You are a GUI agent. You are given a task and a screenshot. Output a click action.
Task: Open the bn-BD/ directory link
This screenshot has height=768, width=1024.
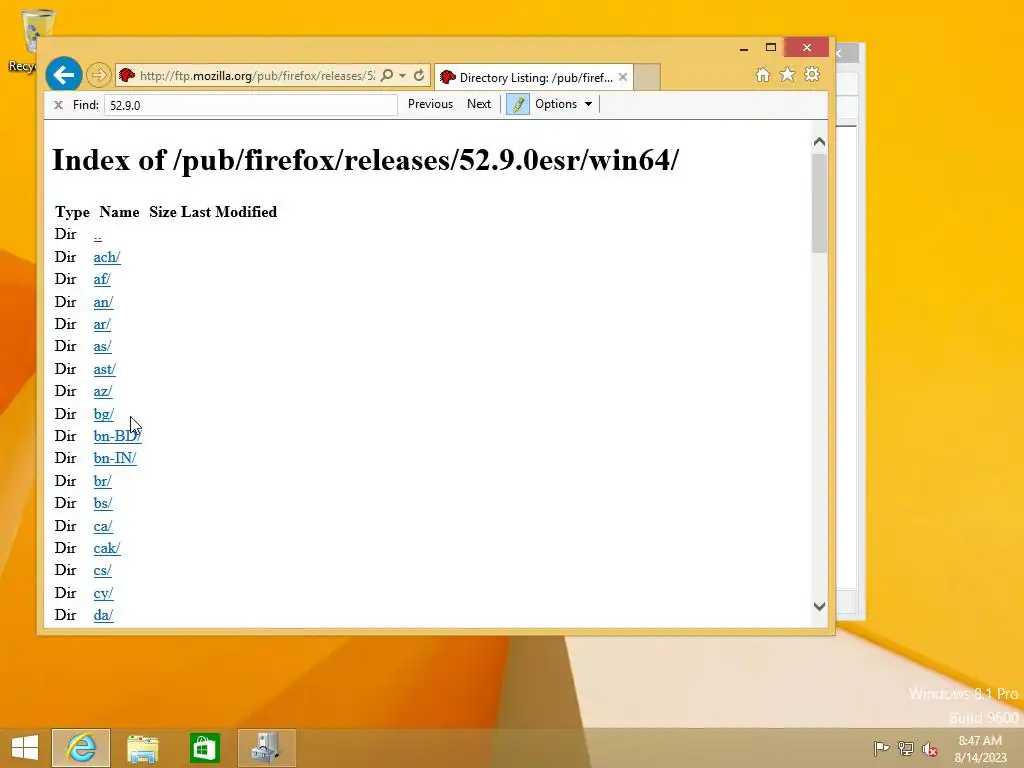click(x=118, y=436)
